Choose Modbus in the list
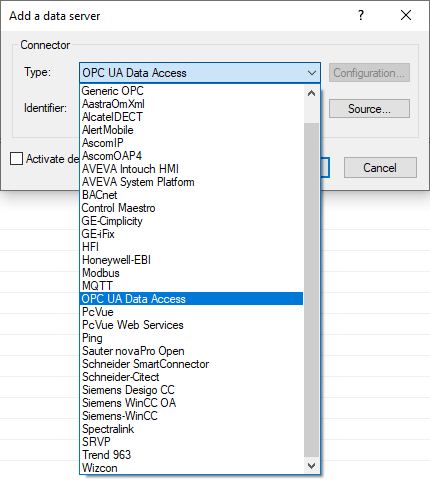Image resolution: width=430 pixels, height=481 pixels. (x=192, y=273)
